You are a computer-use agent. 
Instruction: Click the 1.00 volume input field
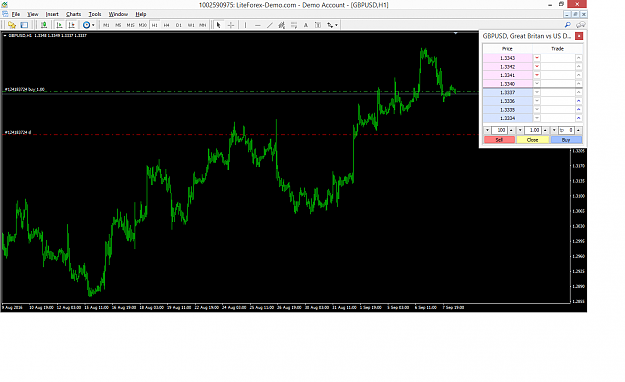(533, 130)
